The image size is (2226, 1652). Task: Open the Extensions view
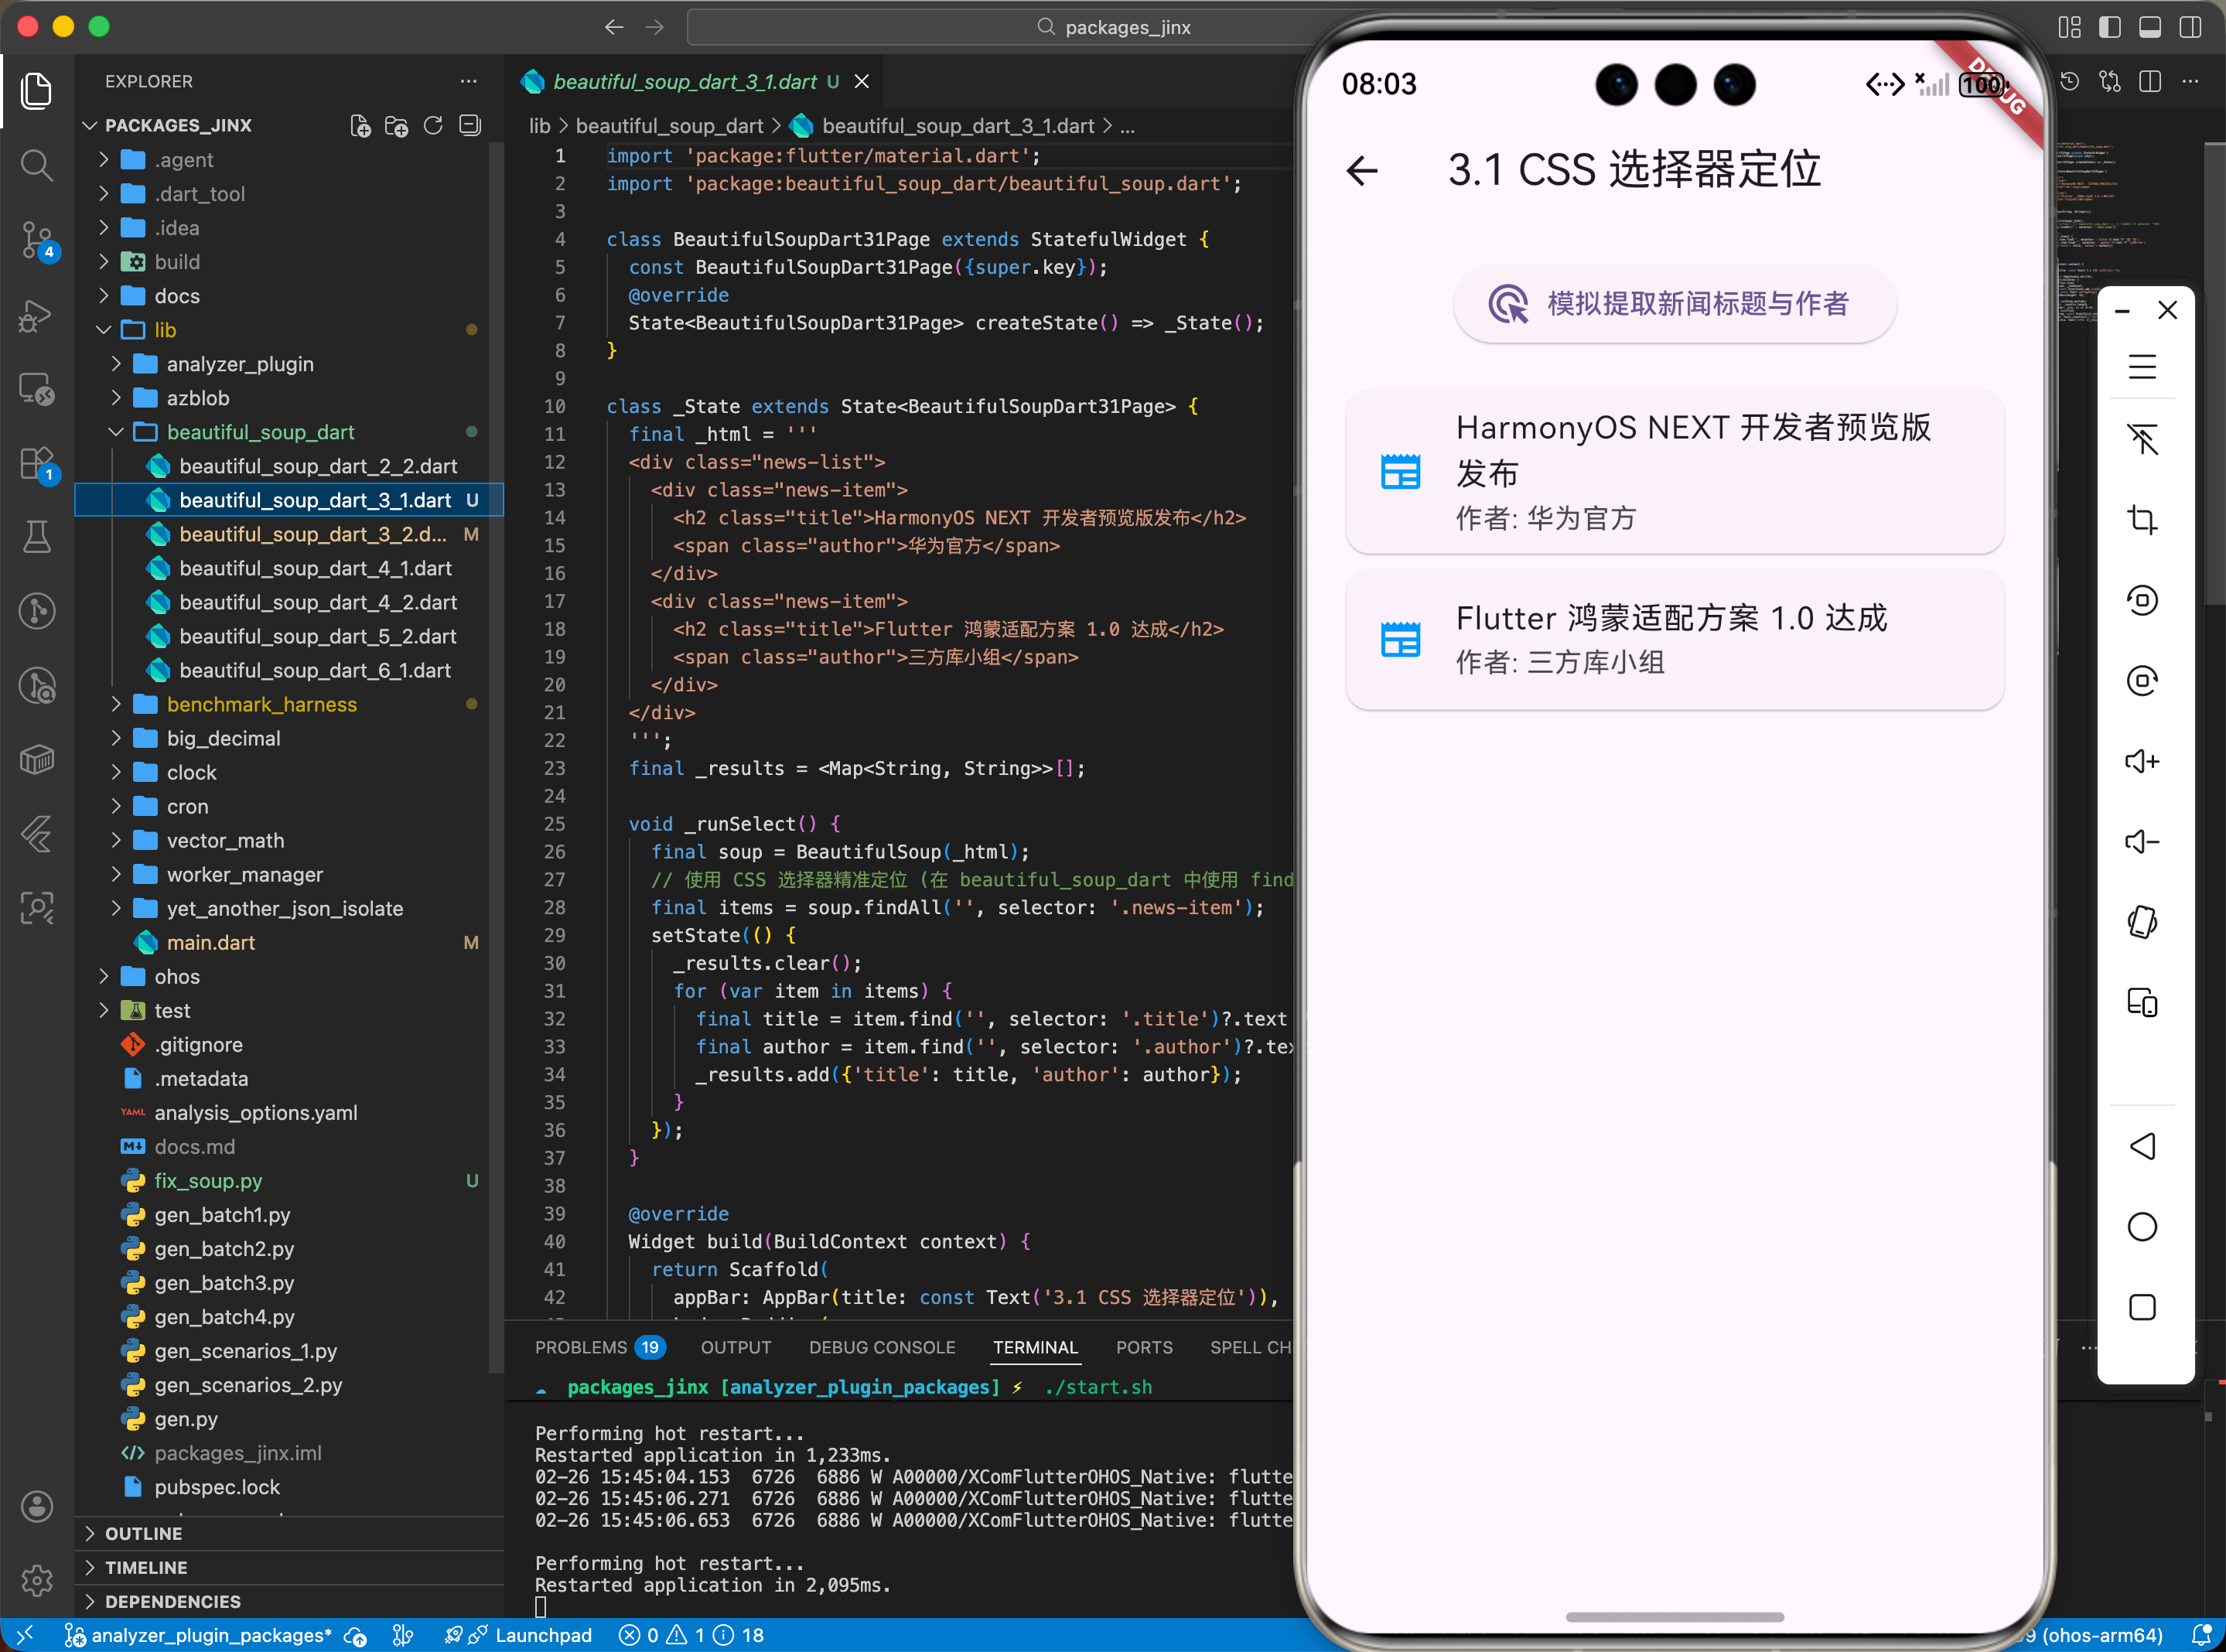pyautogui.click(x=37, y=463)
